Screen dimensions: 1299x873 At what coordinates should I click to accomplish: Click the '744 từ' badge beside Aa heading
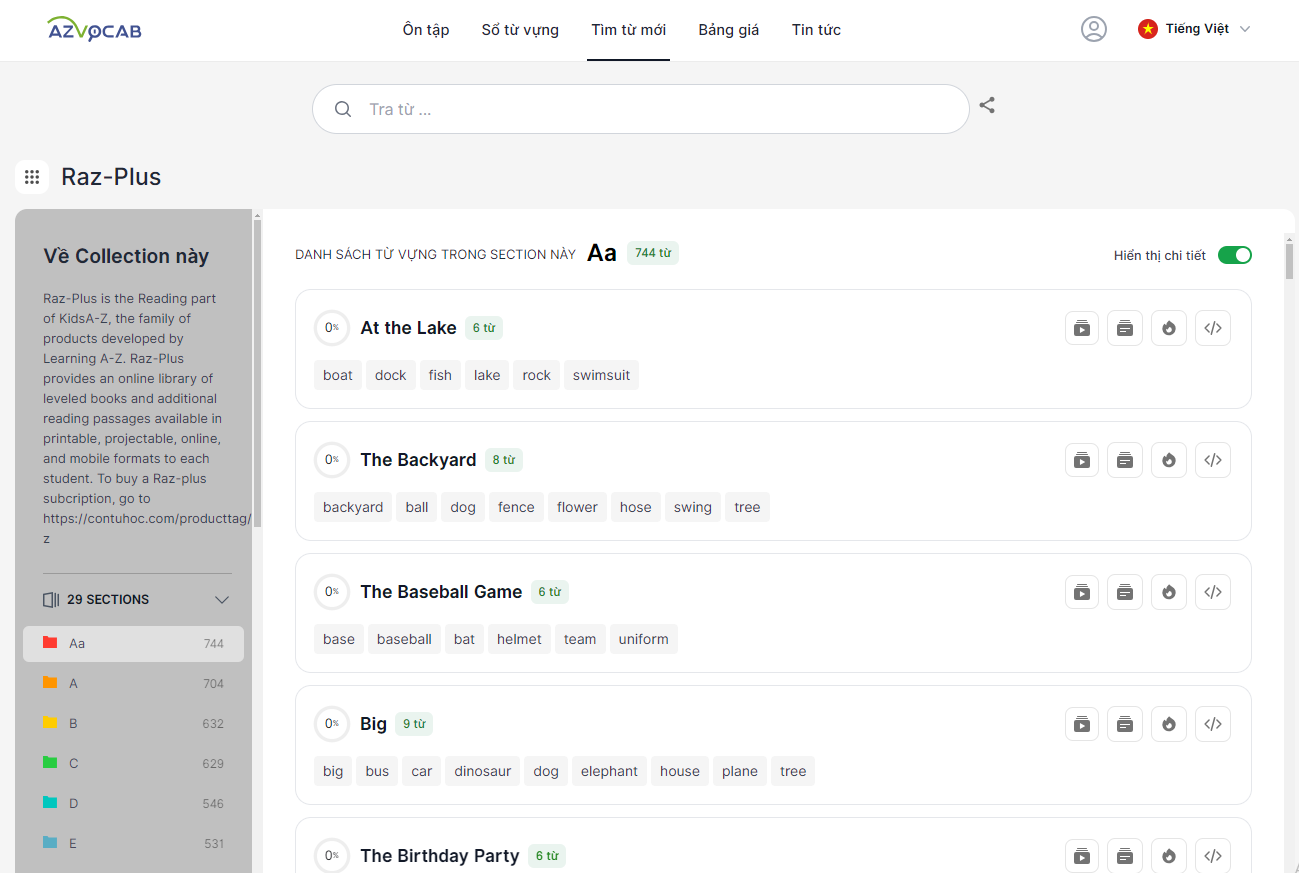(x=653, y=253)
